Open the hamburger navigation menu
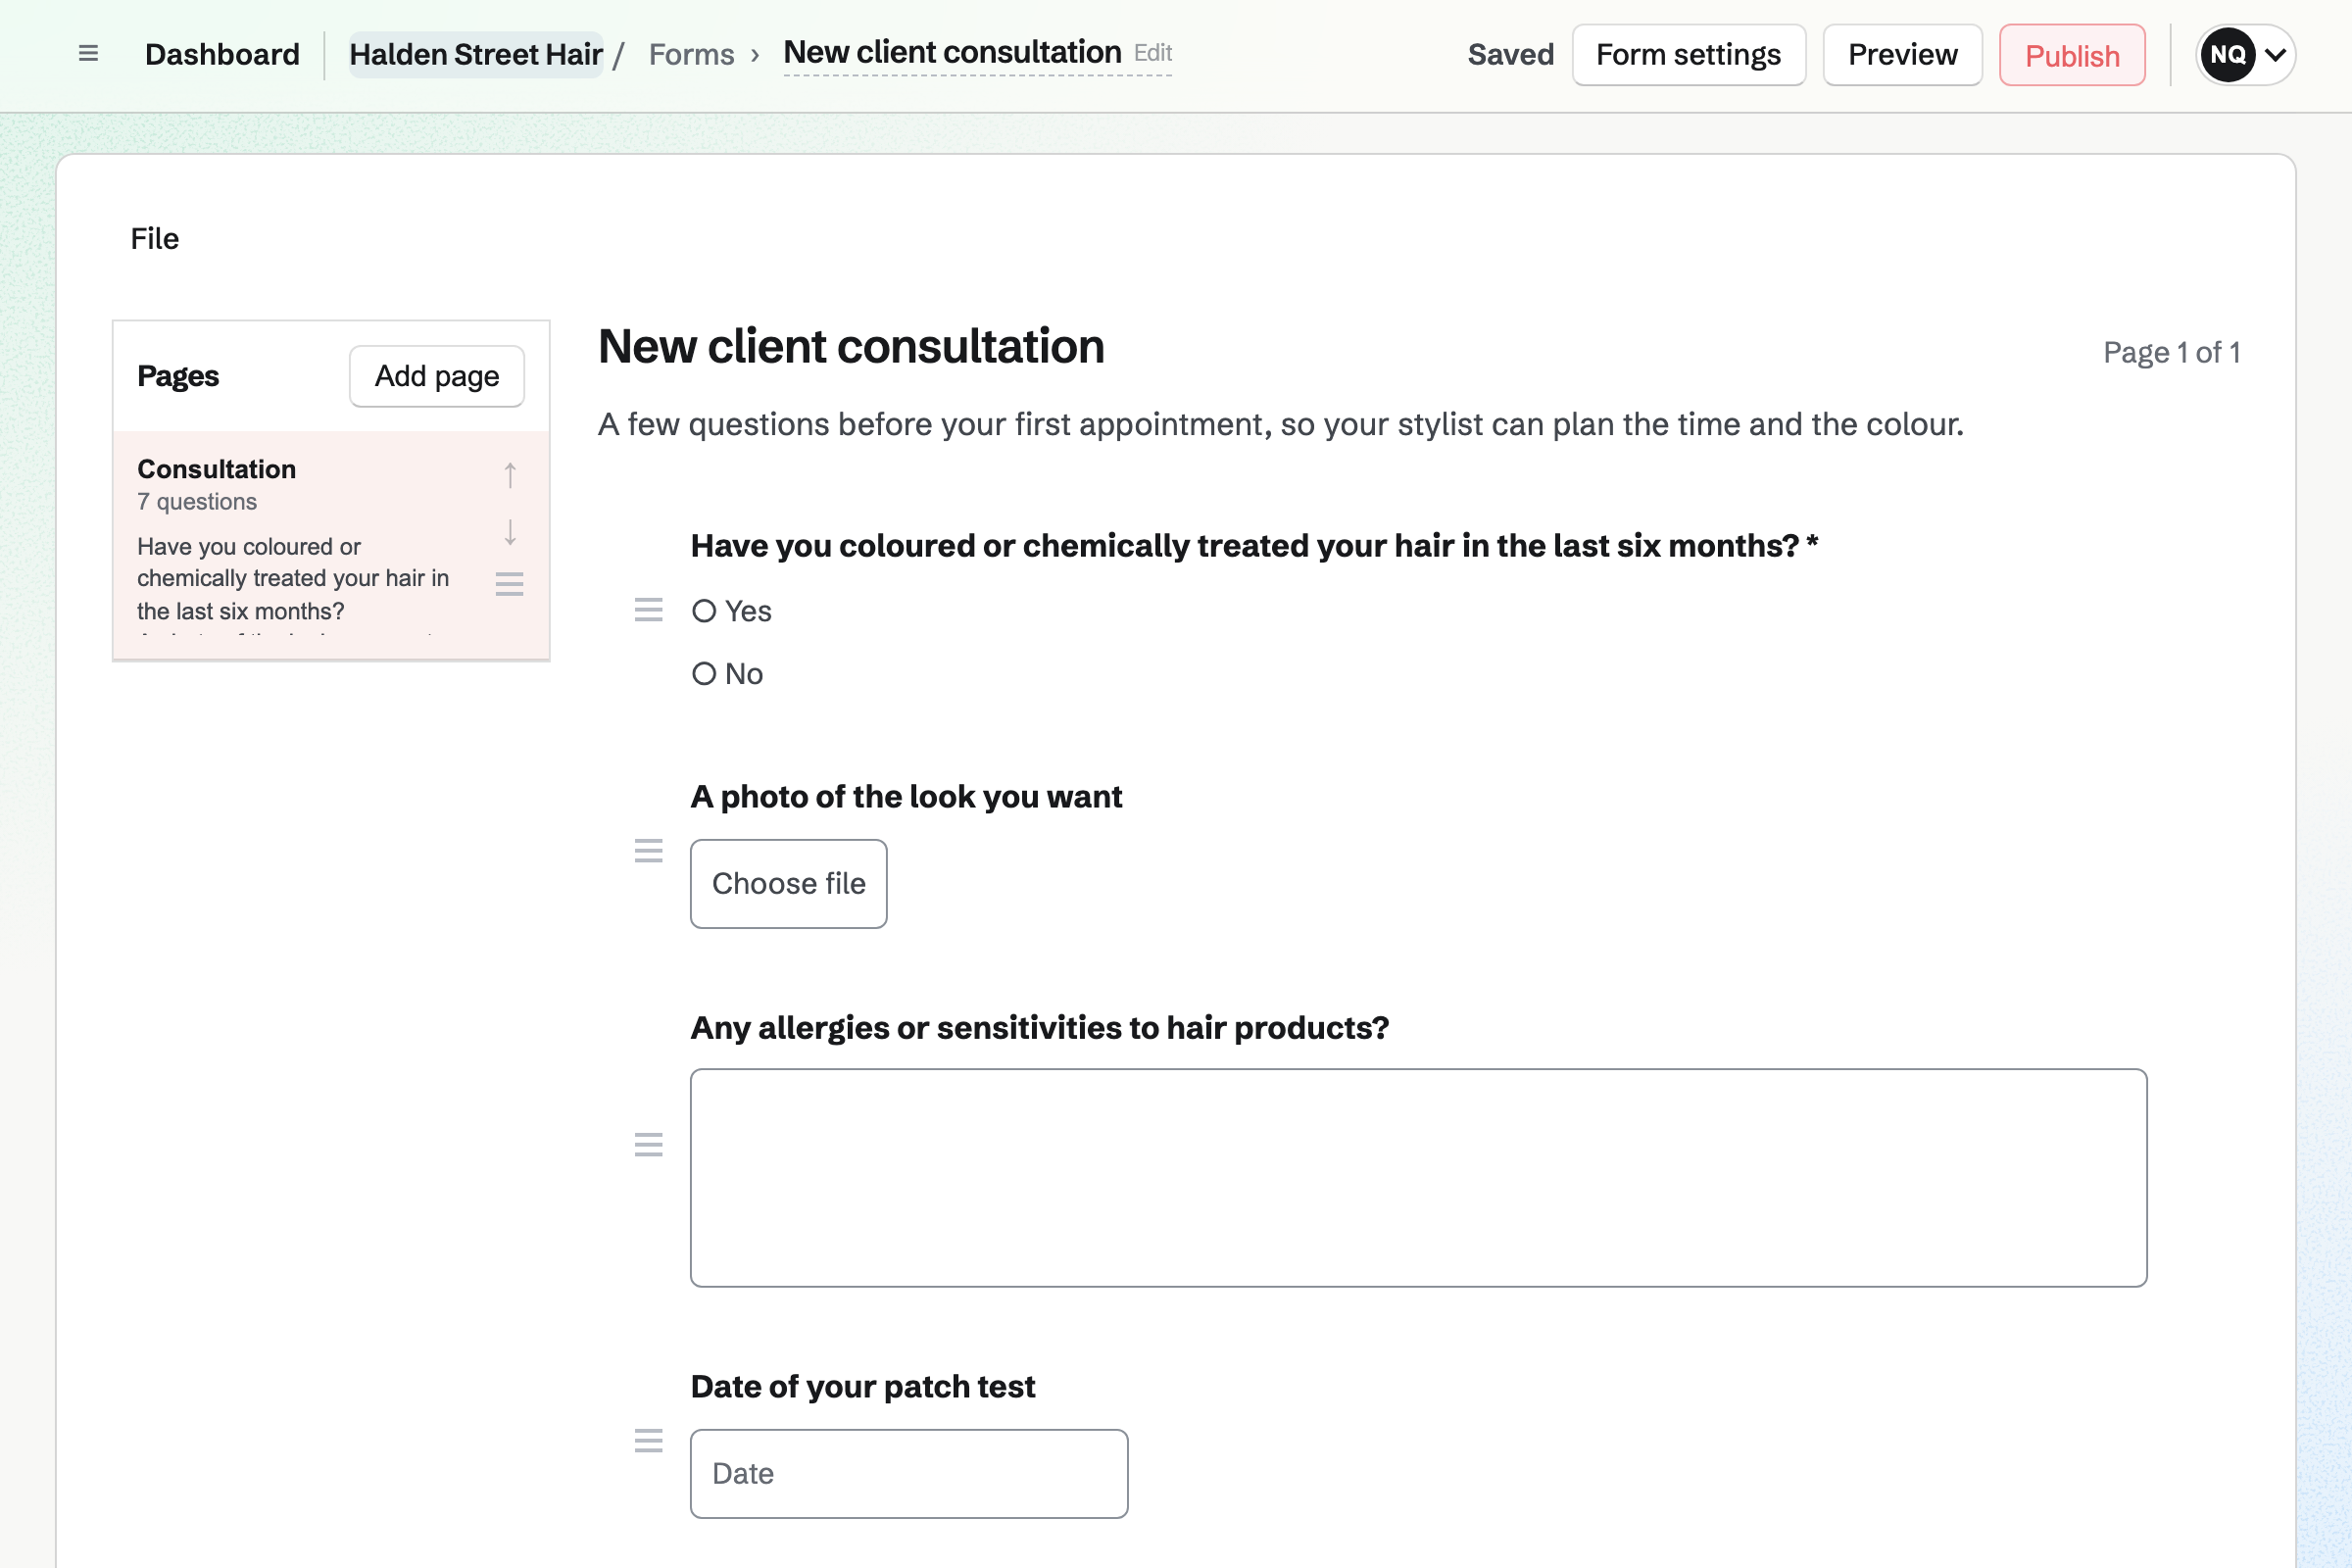The height and width of the screenshot is (1568, 2352). pos(88,54)
